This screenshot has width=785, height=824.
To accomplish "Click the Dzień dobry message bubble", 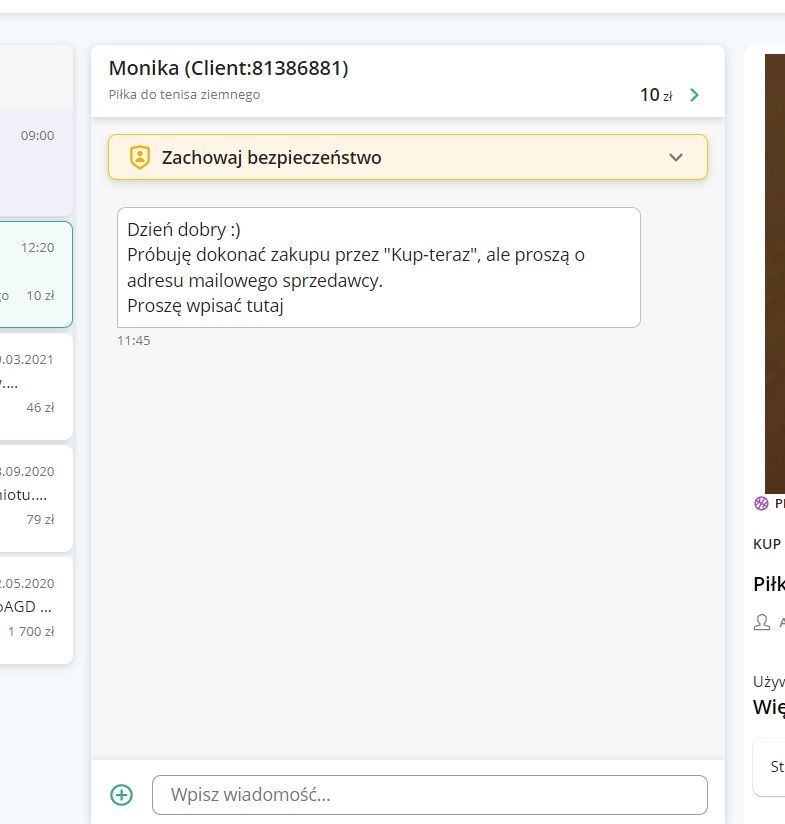I will 378,267.
